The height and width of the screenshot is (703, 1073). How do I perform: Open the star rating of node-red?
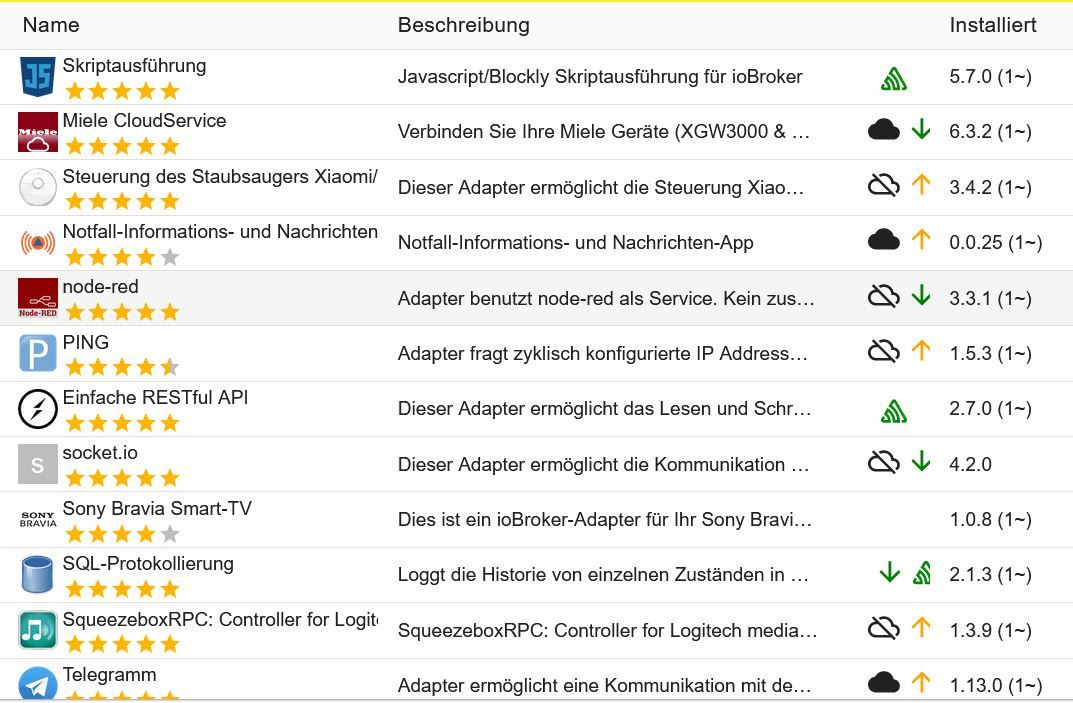pos(122,313)
